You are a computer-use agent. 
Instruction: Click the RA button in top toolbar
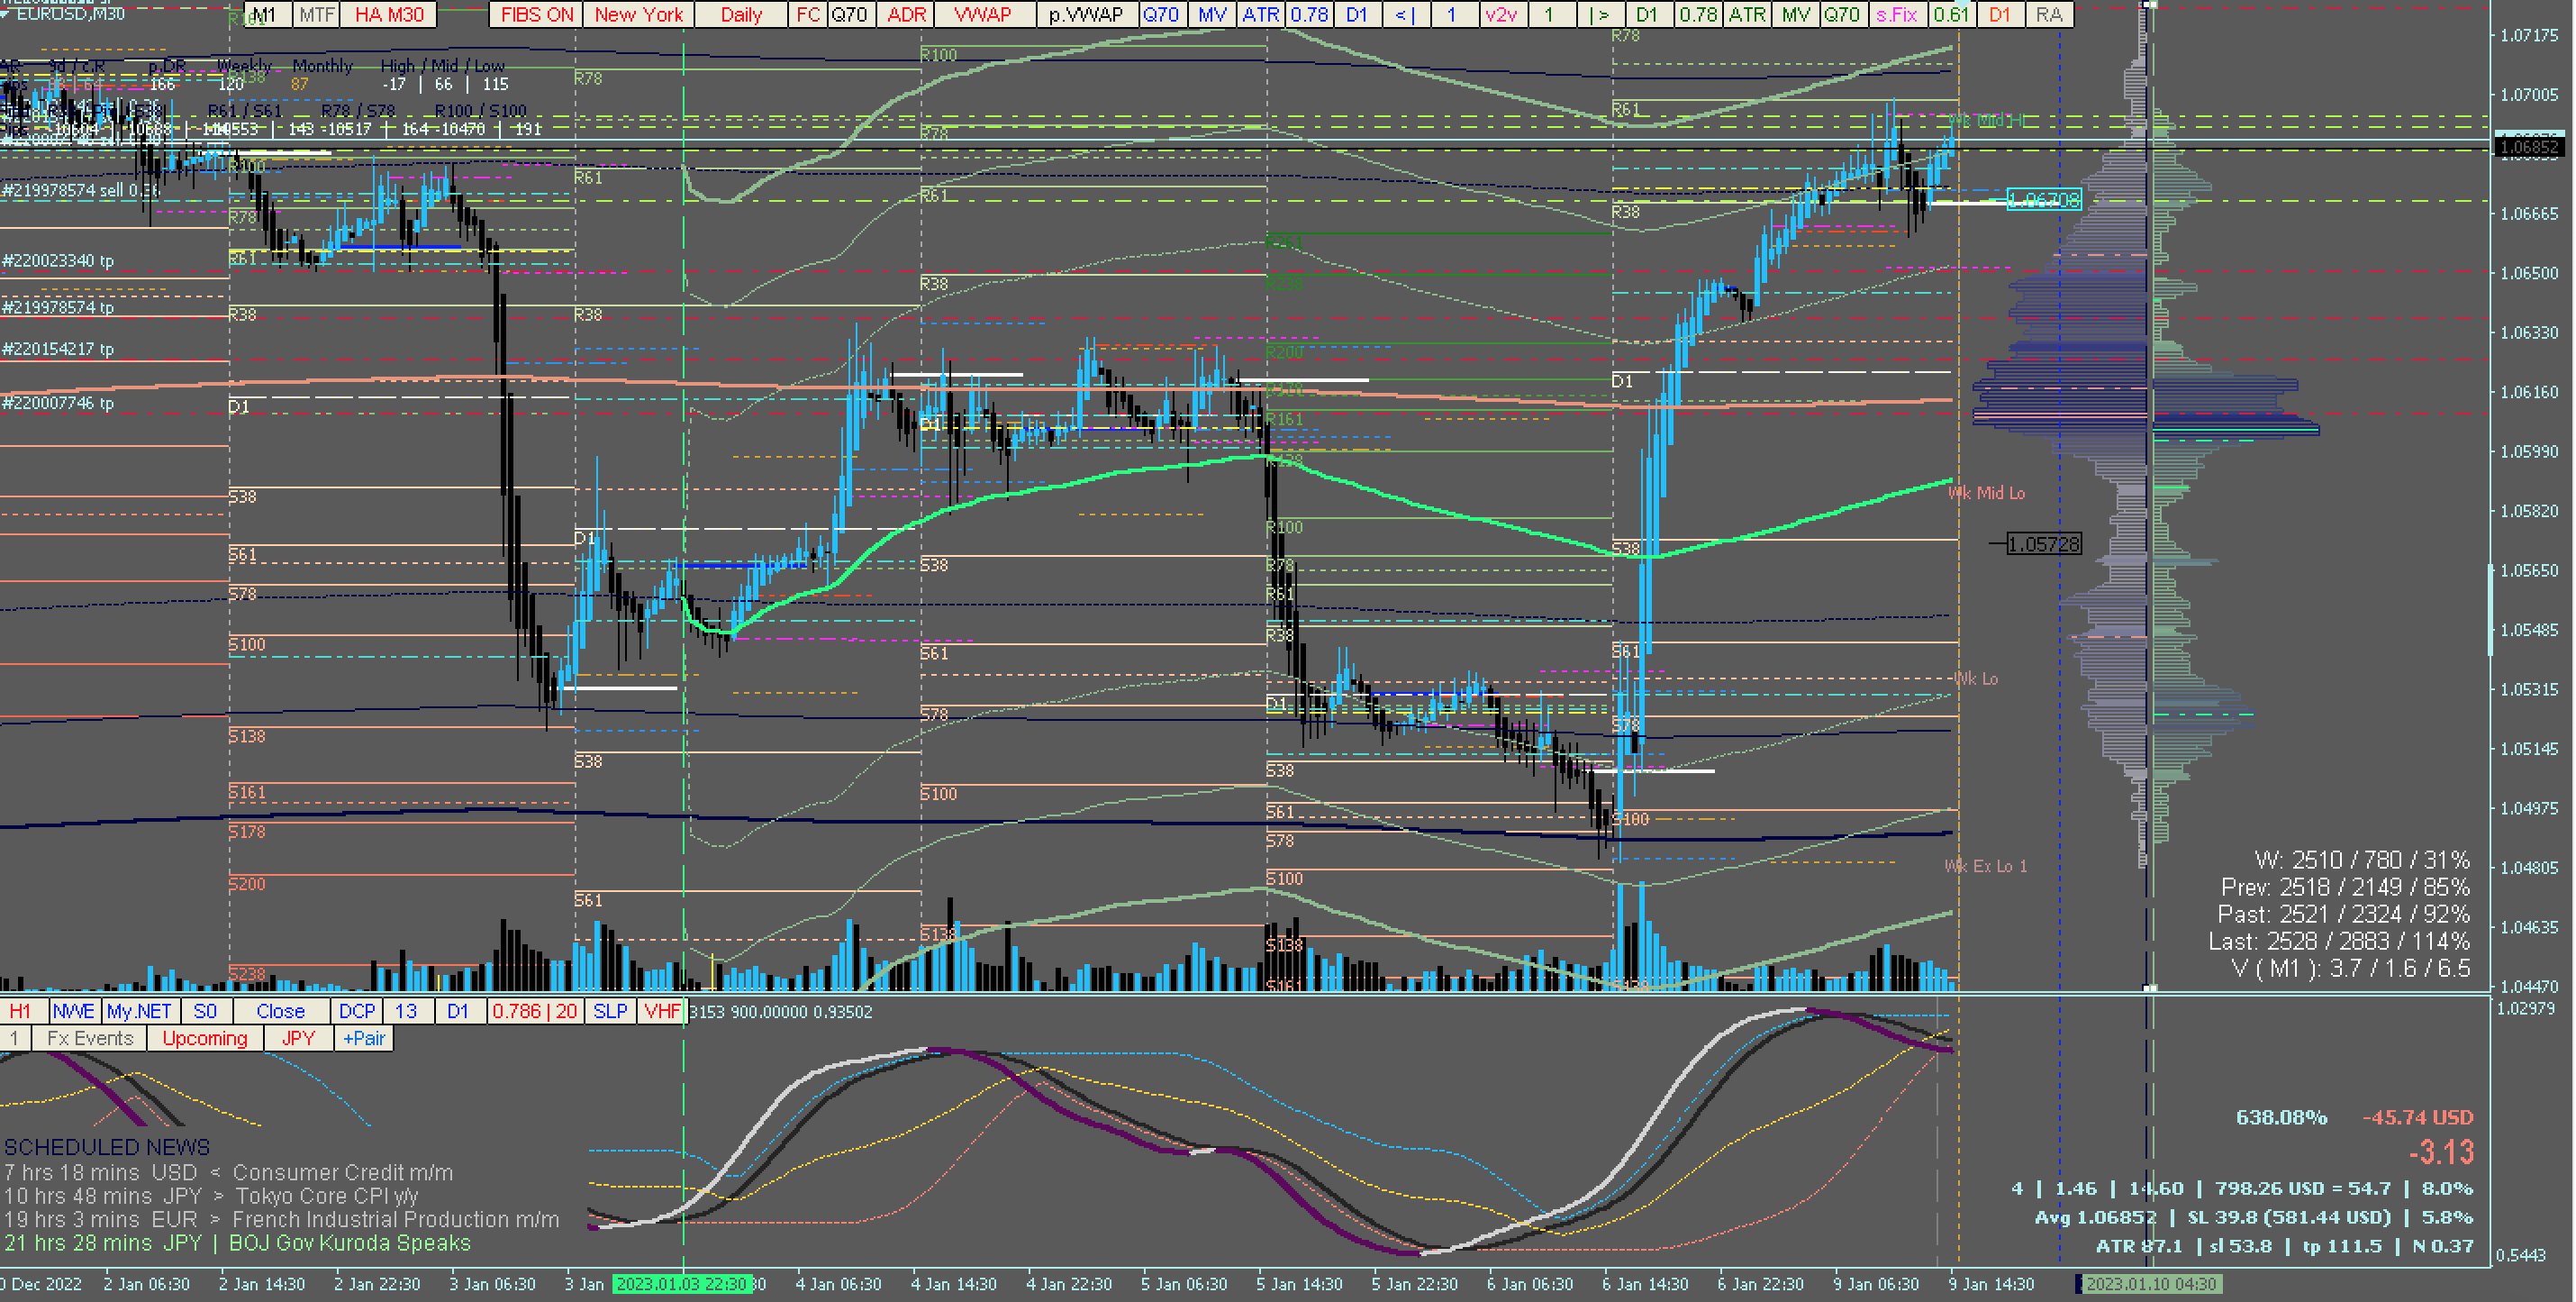point(2048,15)
